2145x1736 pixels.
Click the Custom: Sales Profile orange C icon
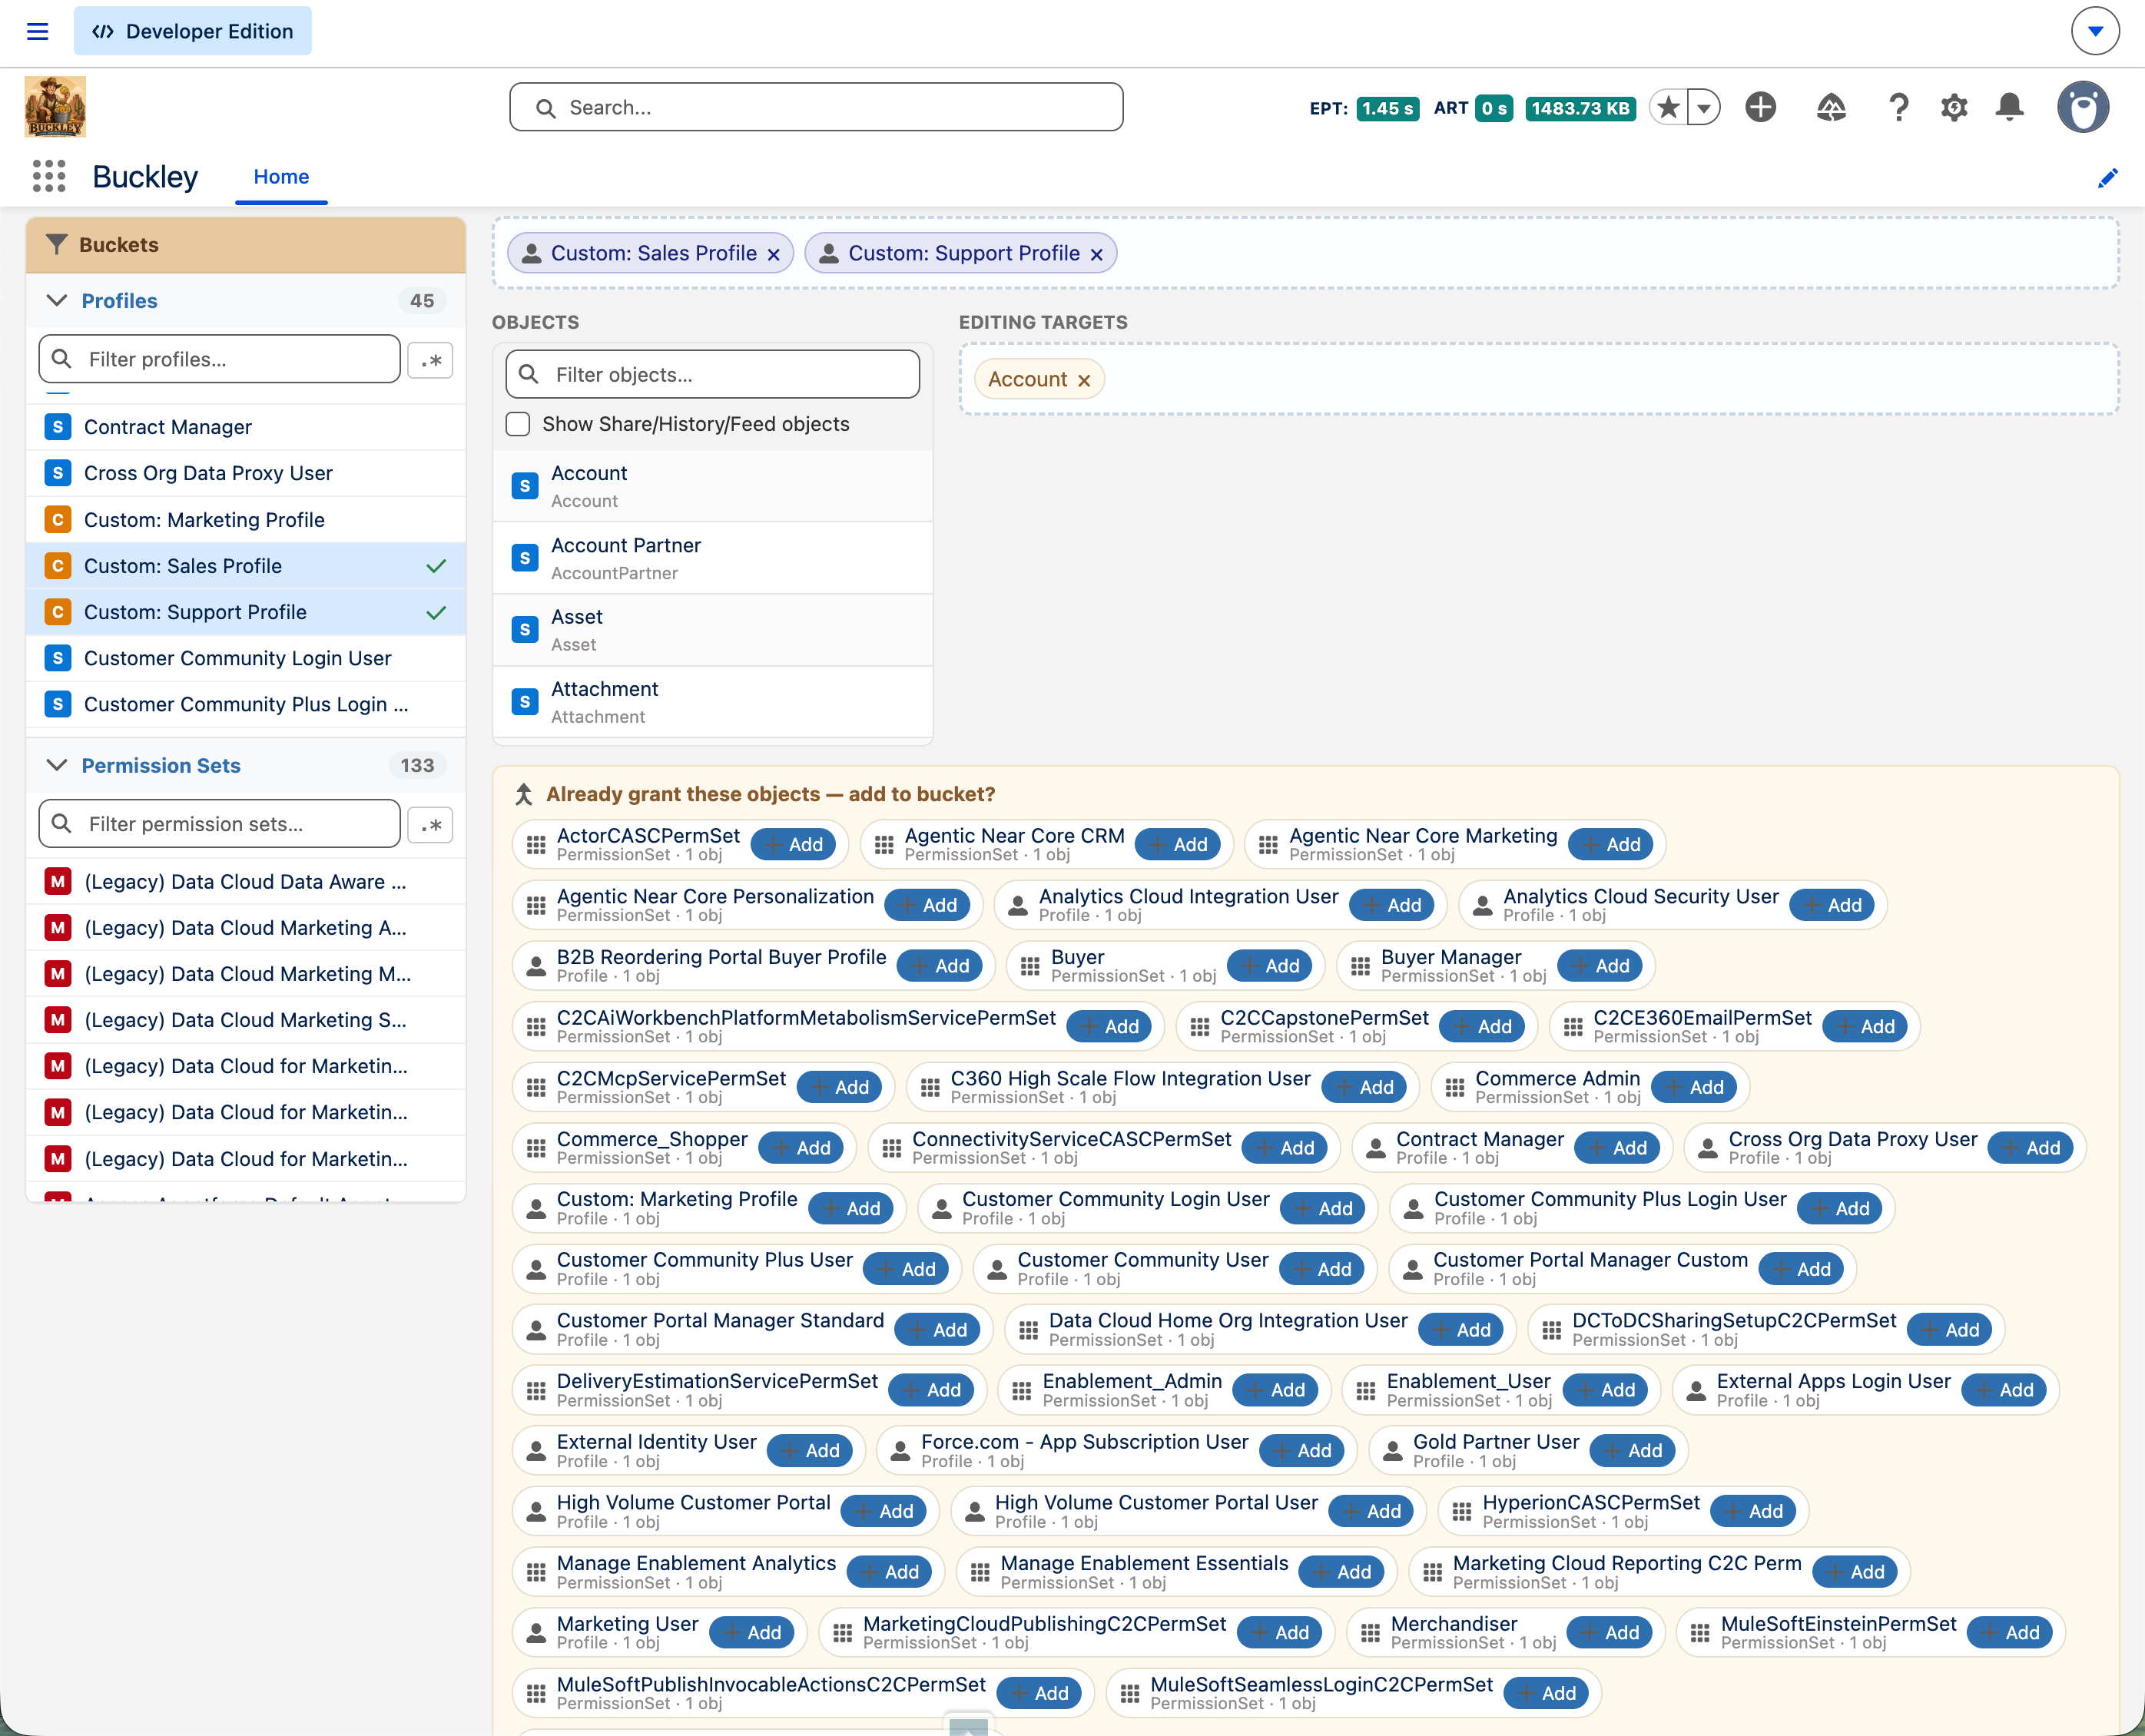click(x=57, y=566)
